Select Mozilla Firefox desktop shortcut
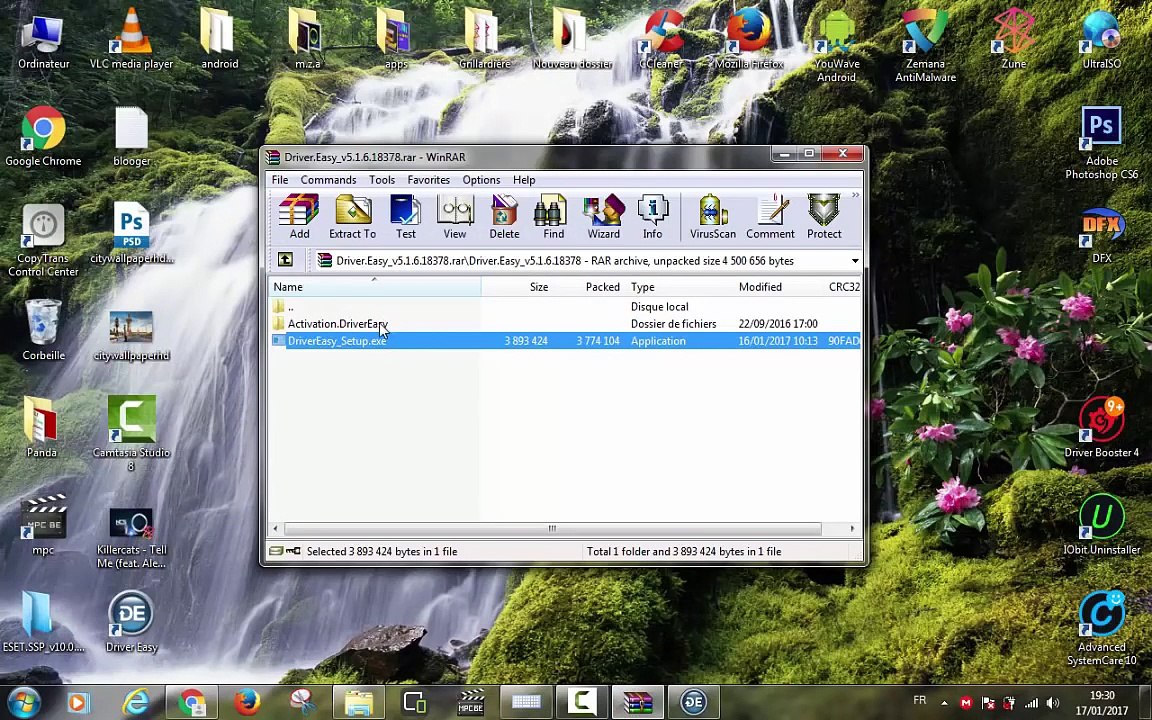 [749, 40]
